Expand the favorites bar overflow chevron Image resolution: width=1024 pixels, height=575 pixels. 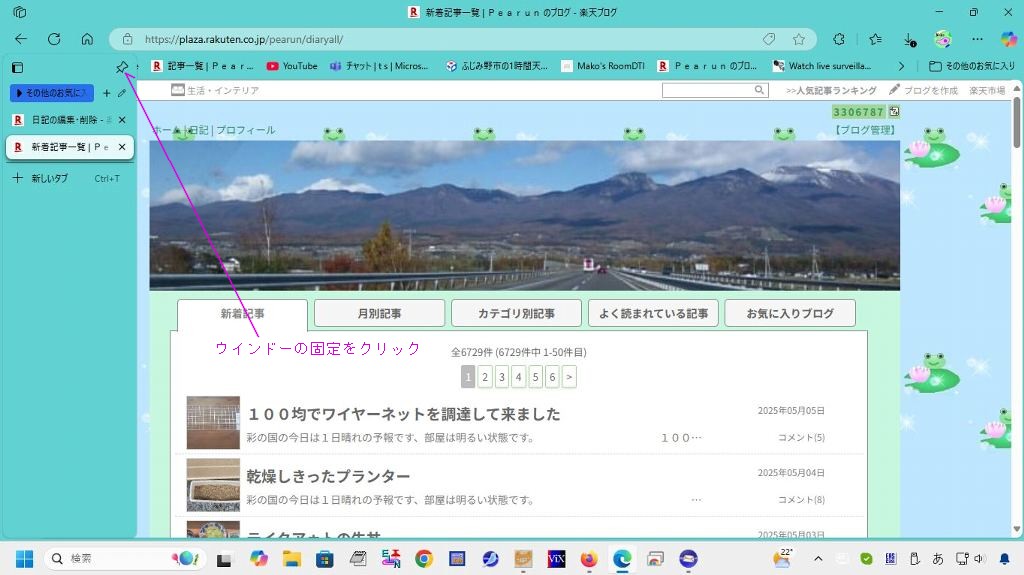[x=901, y=66]
